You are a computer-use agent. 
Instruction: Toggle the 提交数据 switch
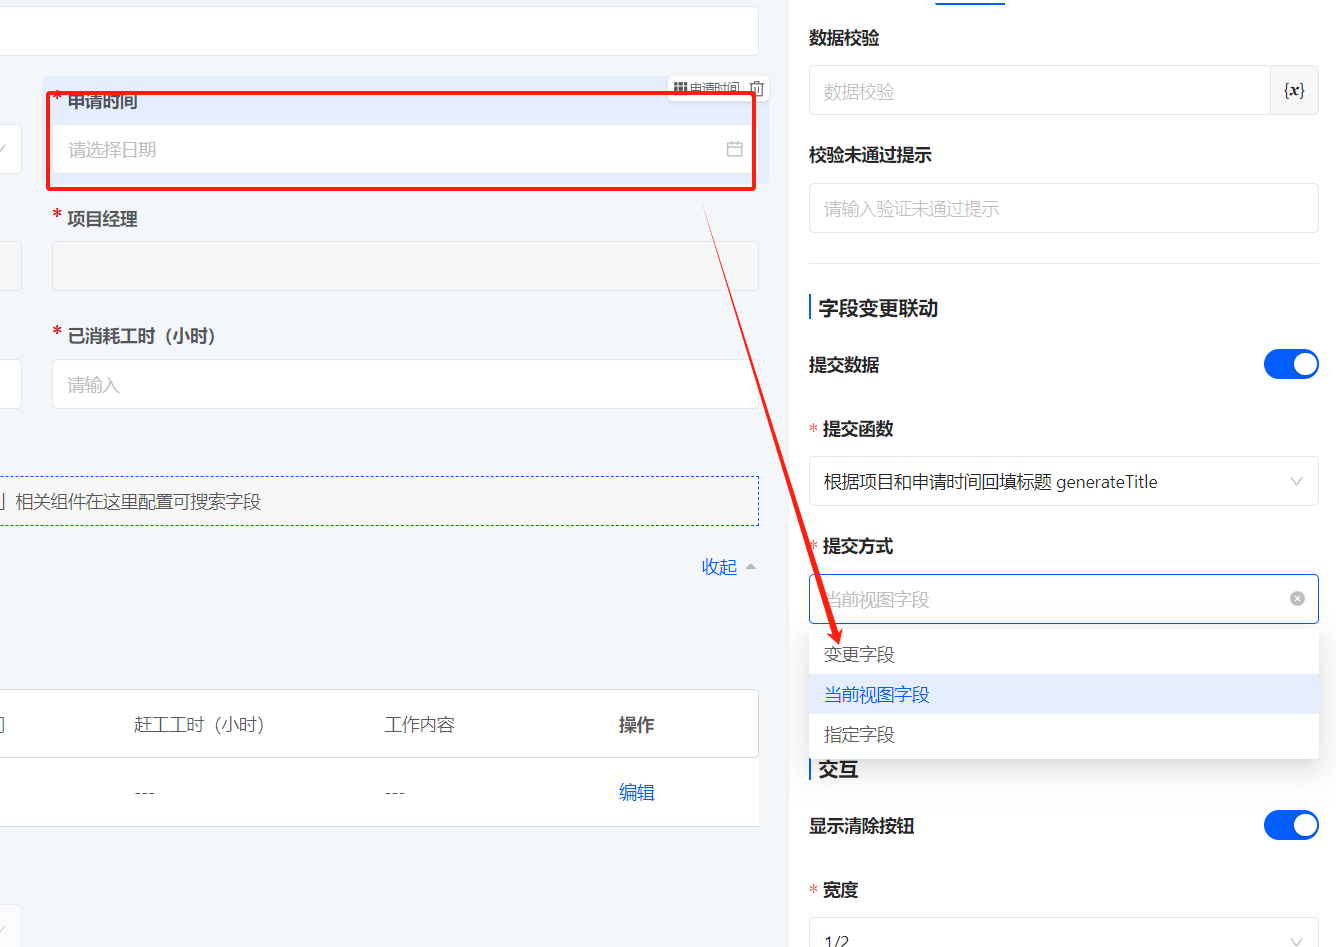coord(1291,364)
